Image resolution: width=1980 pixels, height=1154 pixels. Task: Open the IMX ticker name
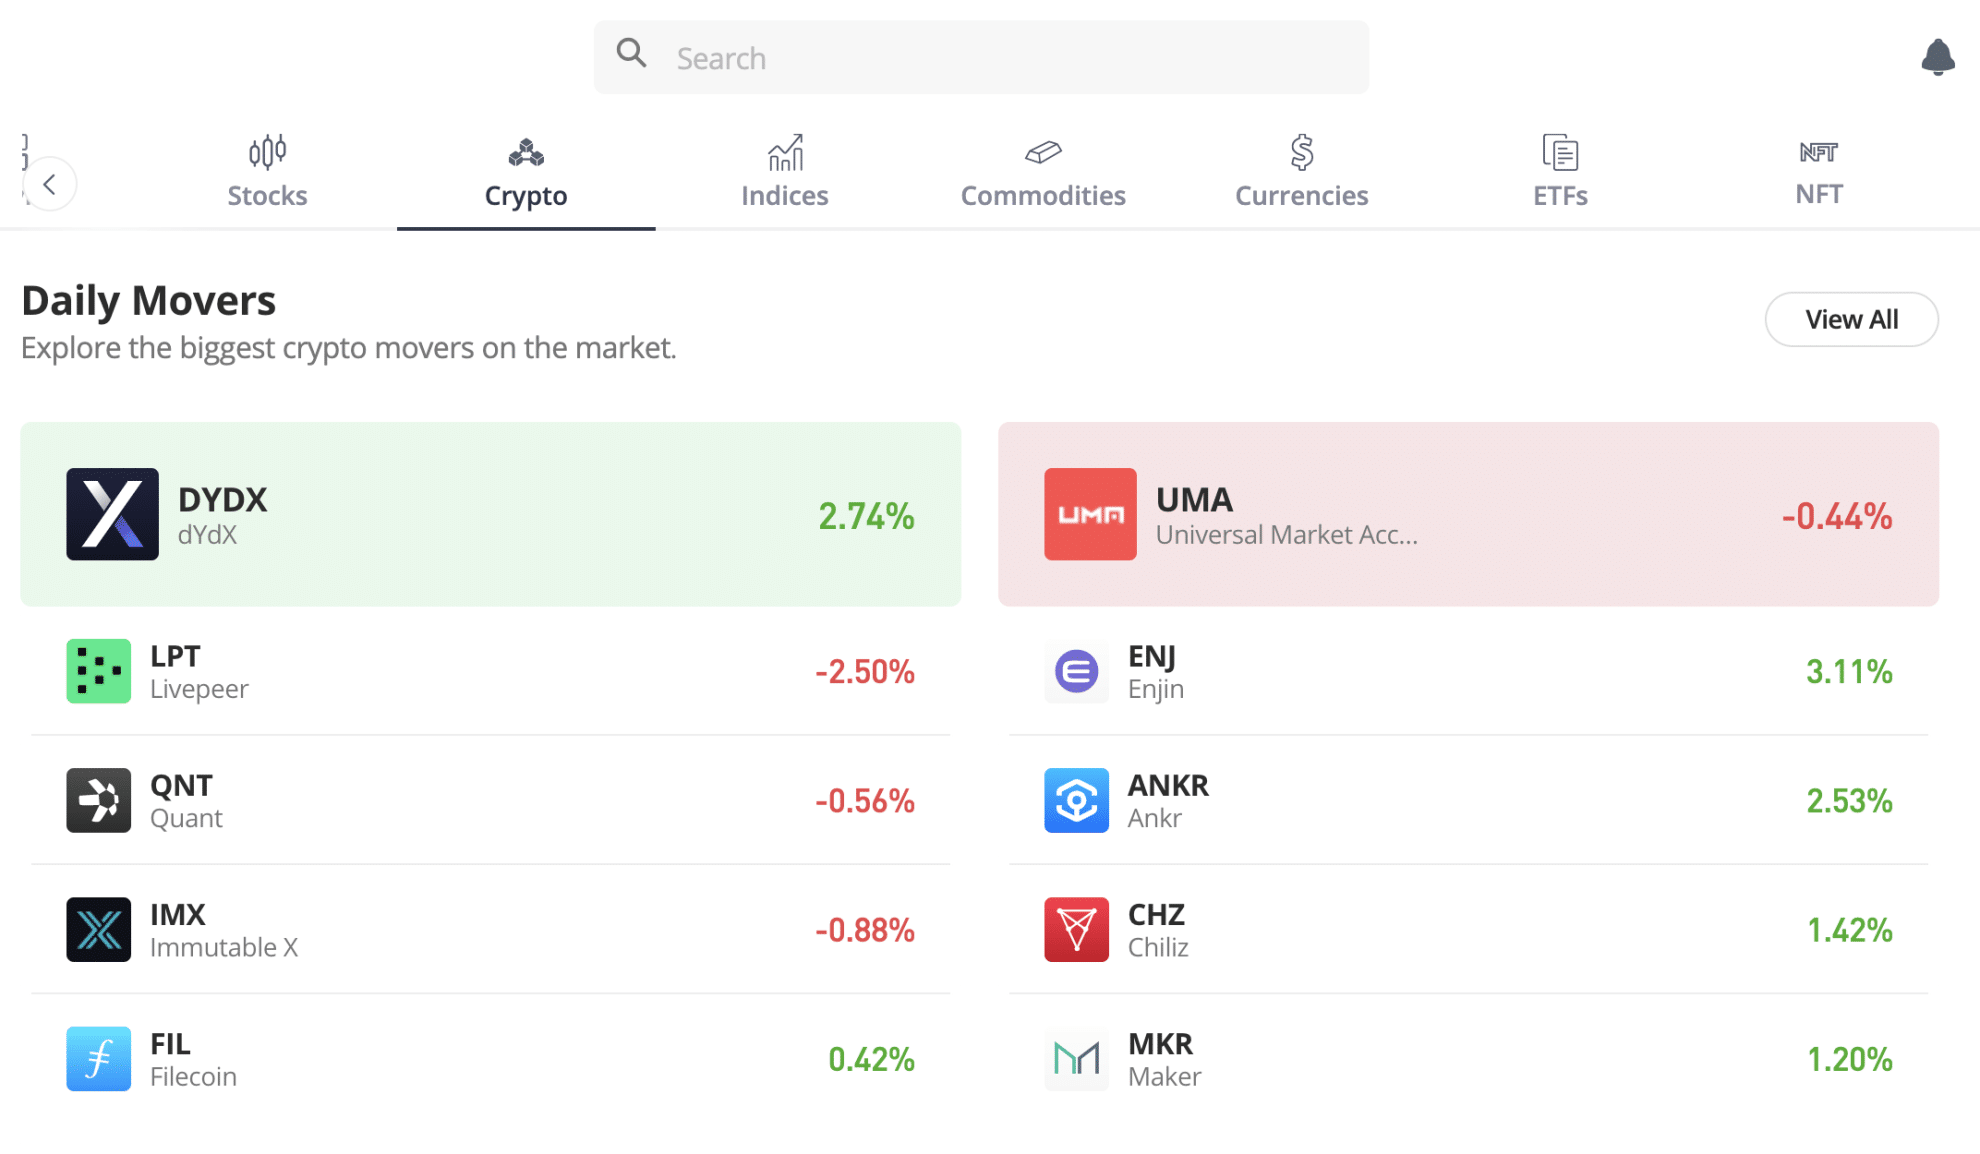pyautogui.click(x=178, y=914)
